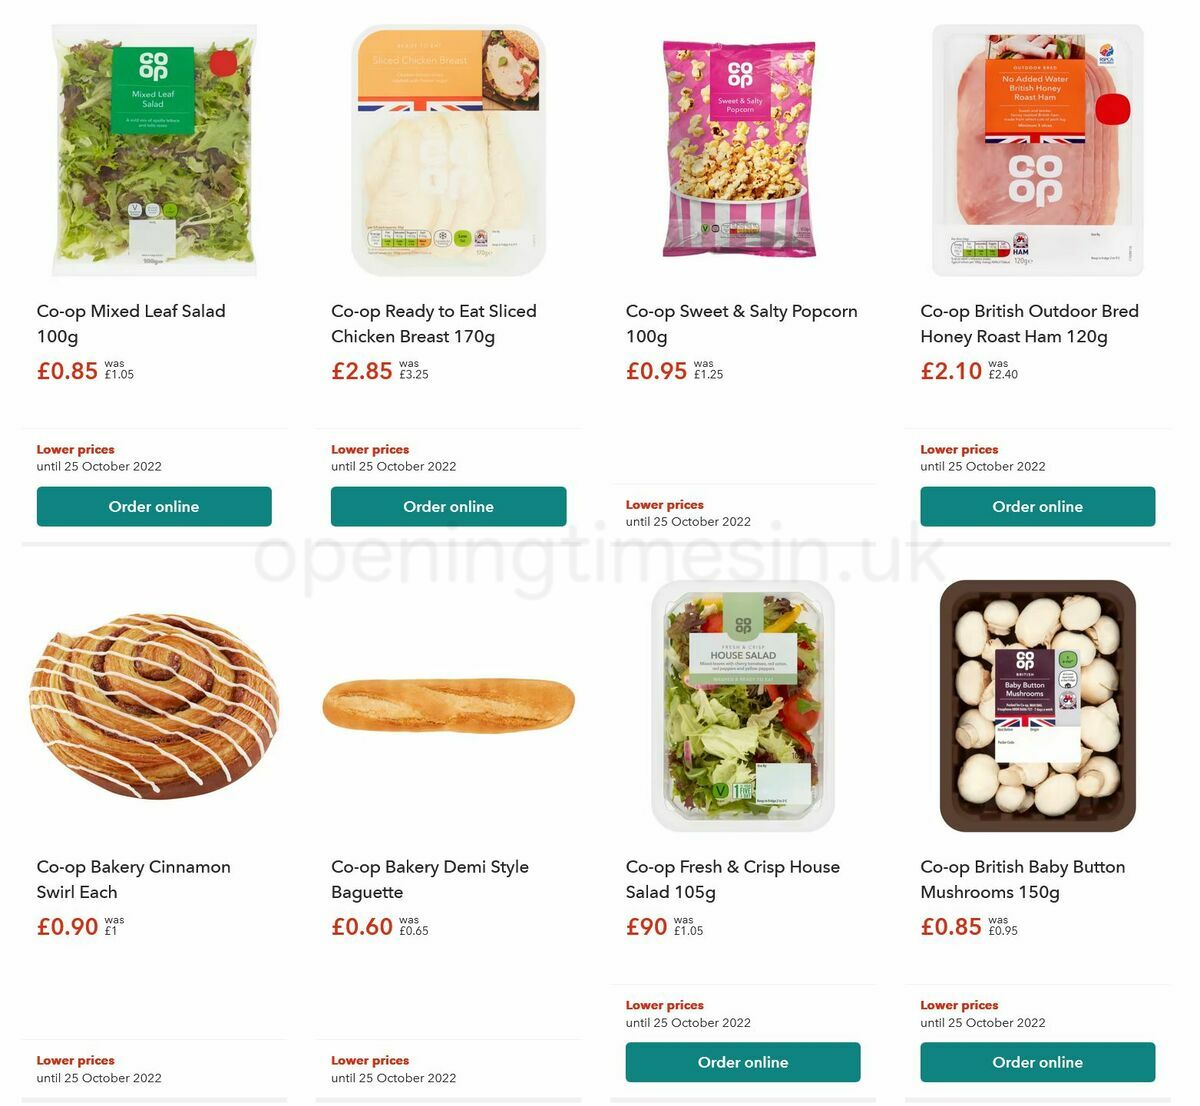1200x1106 pixels.
Task: Click Order online for Honey Roast Ham
Action: [1037, 507]
